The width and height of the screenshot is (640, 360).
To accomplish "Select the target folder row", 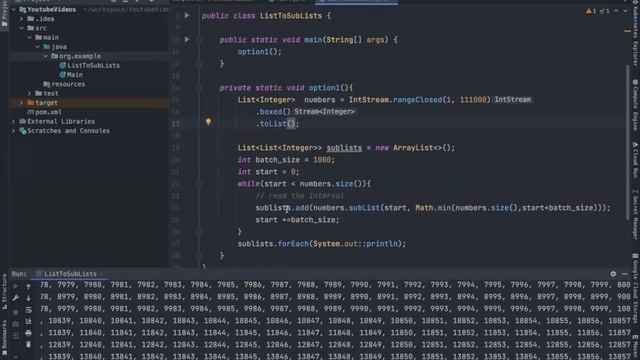I will pos(89,103).
